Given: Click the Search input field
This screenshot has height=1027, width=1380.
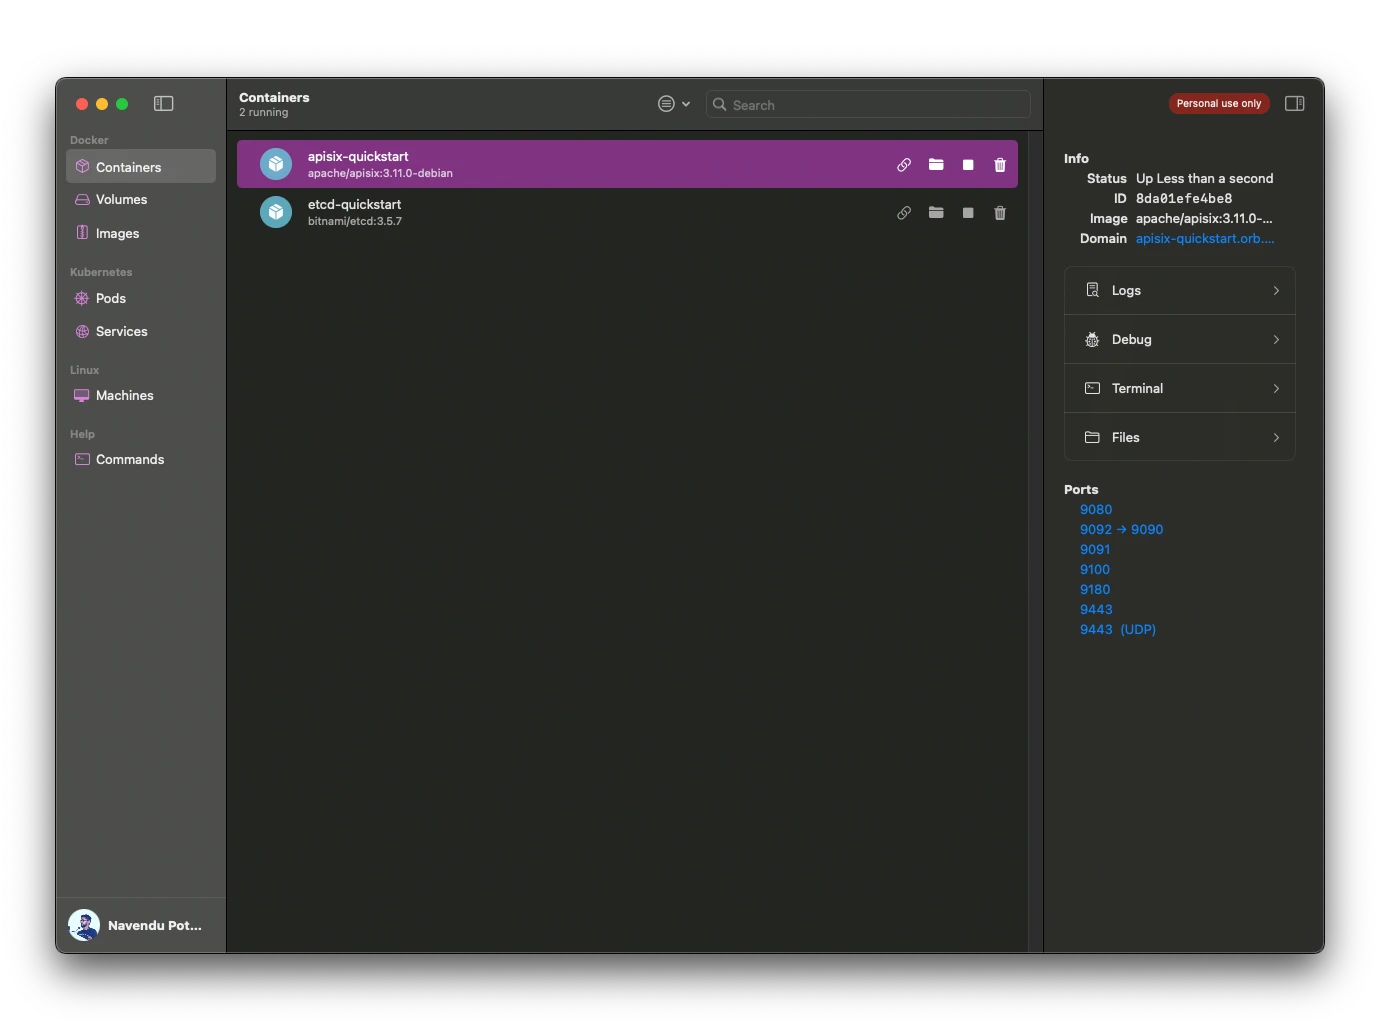Looking at the screenshot, I should click(868, 104).
